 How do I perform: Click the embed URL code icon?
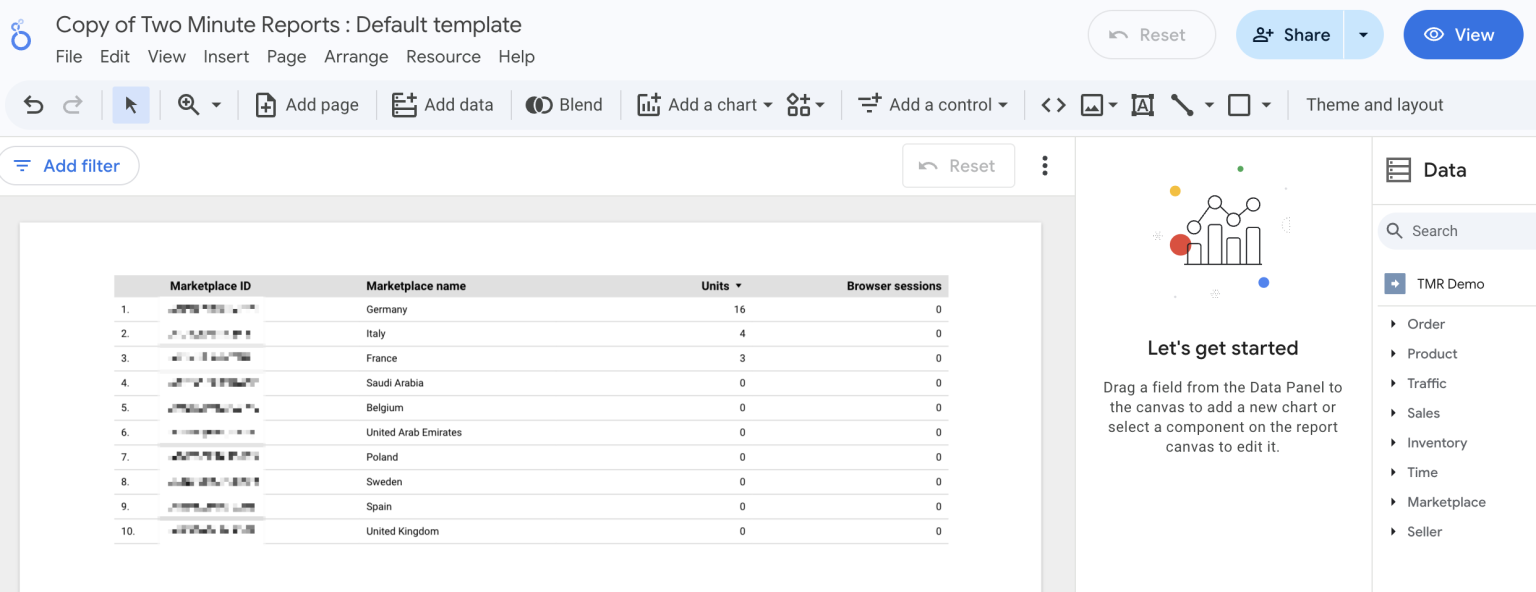1053,105
